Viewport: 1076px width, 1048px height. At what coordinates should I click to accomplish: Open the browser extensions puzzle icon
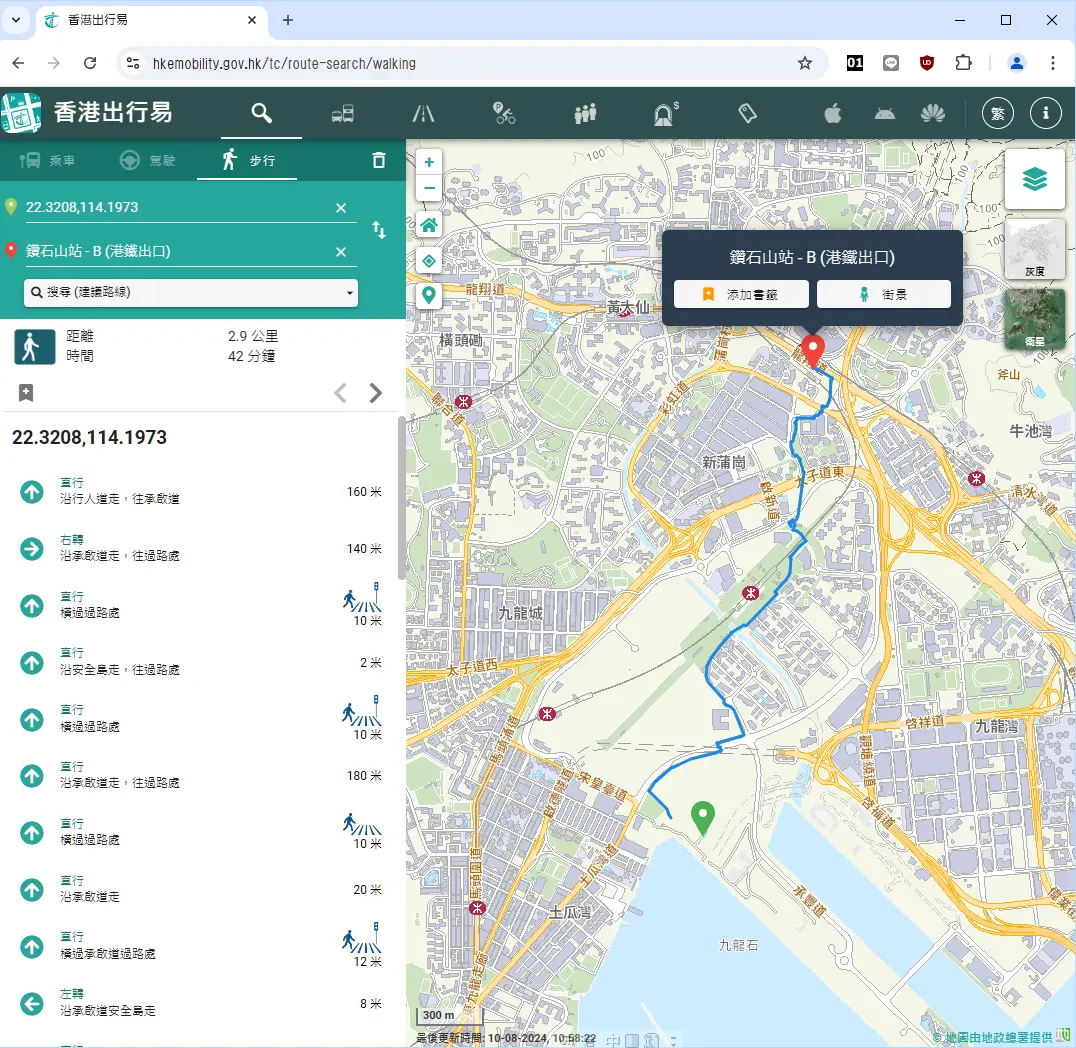963,63
